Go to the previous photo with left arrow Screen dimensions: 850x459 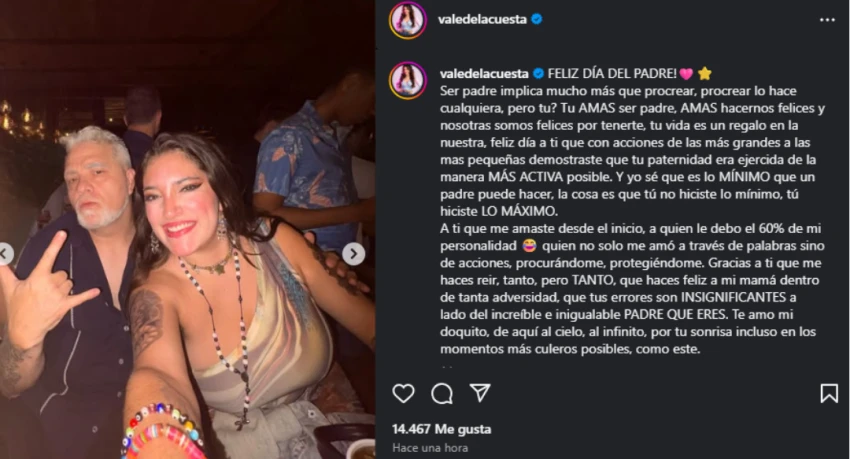[5, 254]
